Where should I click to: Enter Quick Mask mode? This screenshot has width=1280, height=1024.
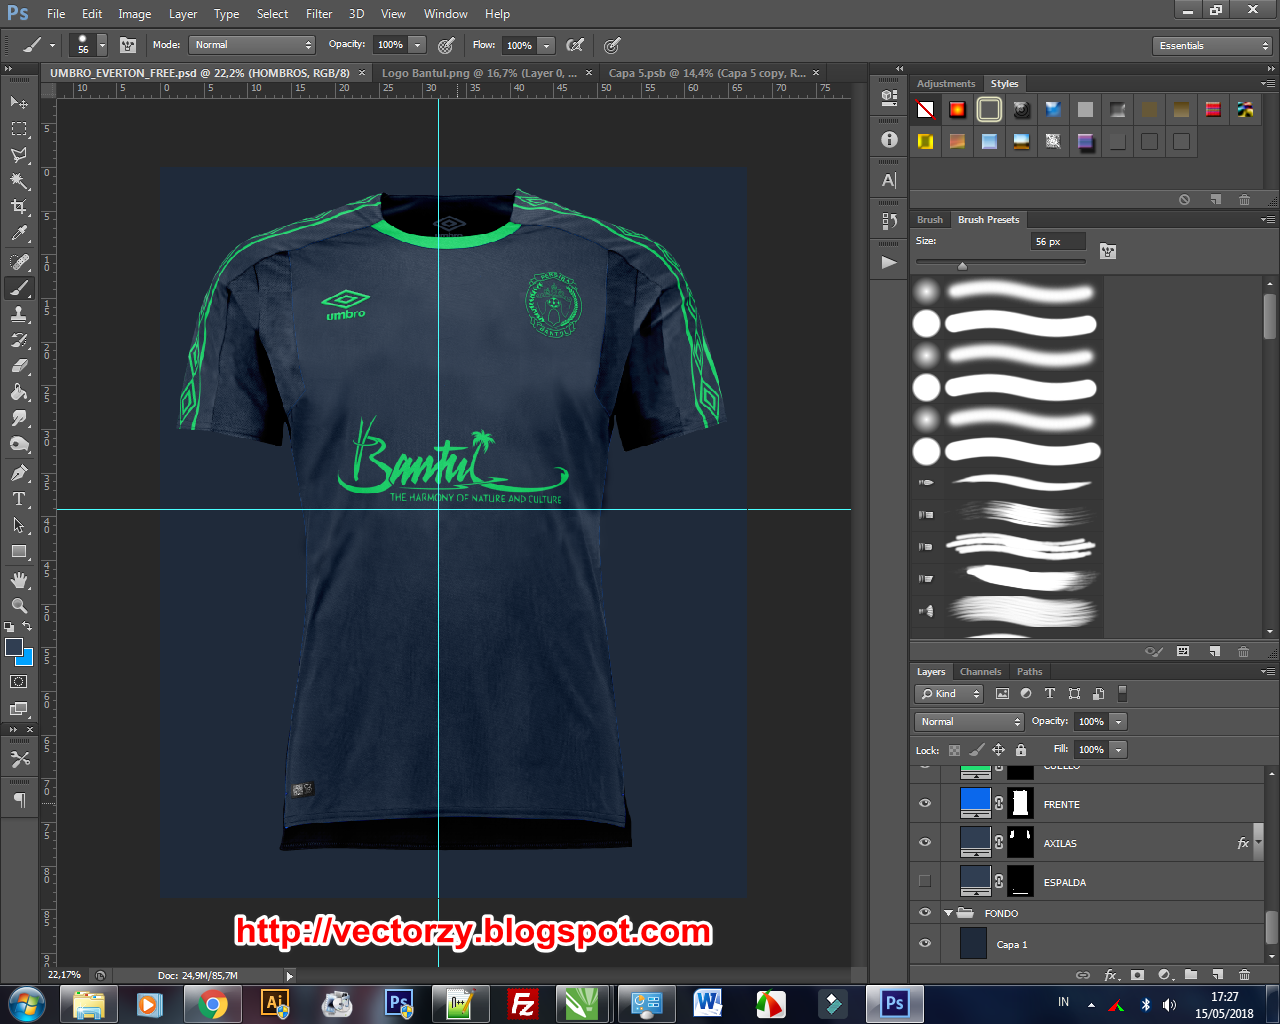click(19, 682)
